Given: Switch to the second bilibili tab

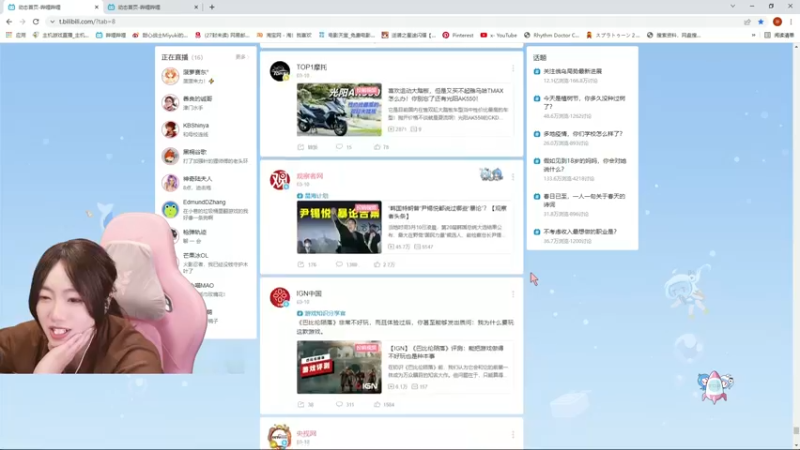Looking at the screenshot, I should (x=152, y=7).
